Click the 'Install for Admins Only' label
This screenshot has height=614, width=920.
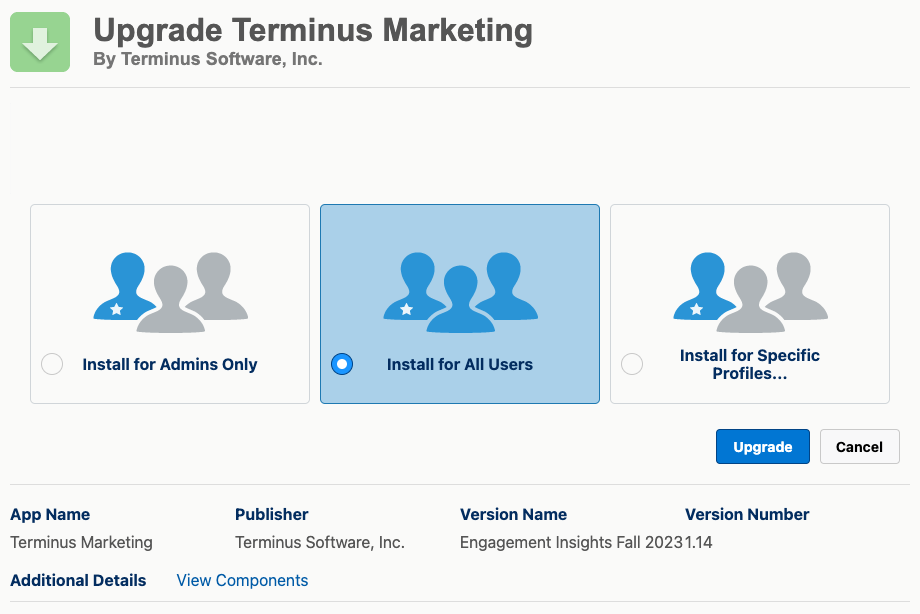[170, 364]
